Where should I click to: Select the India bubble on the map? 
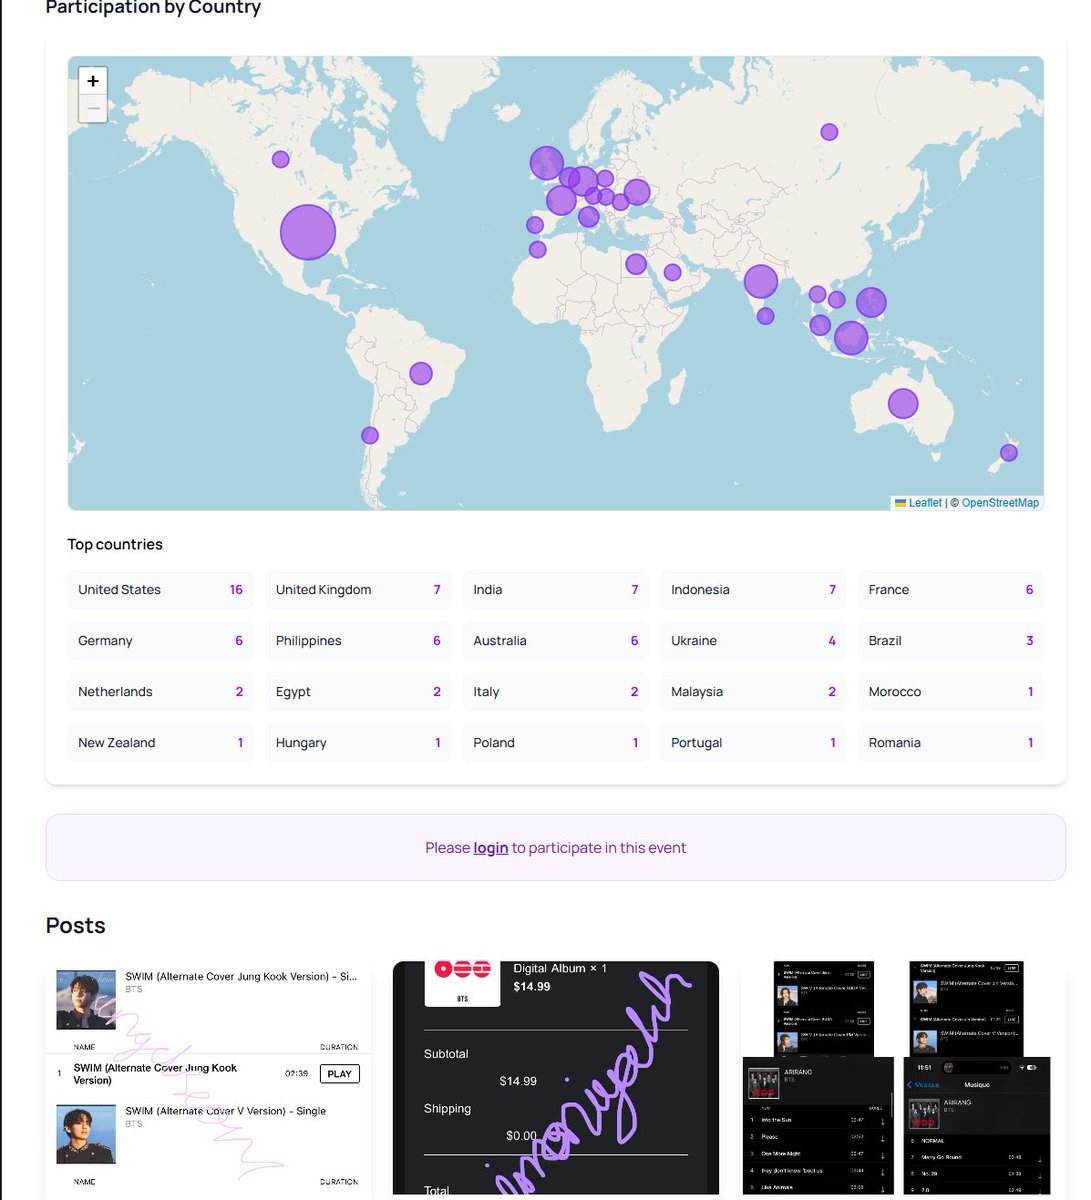pos(761,282)
